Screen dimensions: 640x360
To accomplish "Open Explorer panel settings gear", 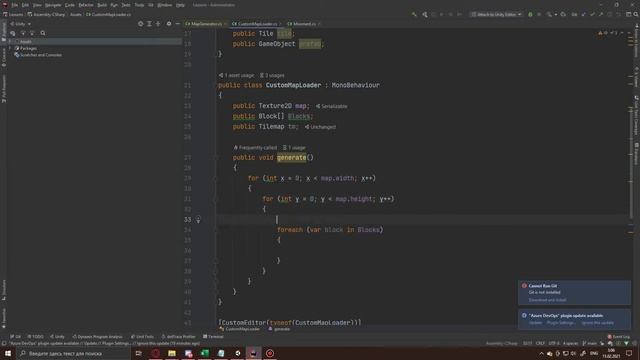I will point(169,24).
